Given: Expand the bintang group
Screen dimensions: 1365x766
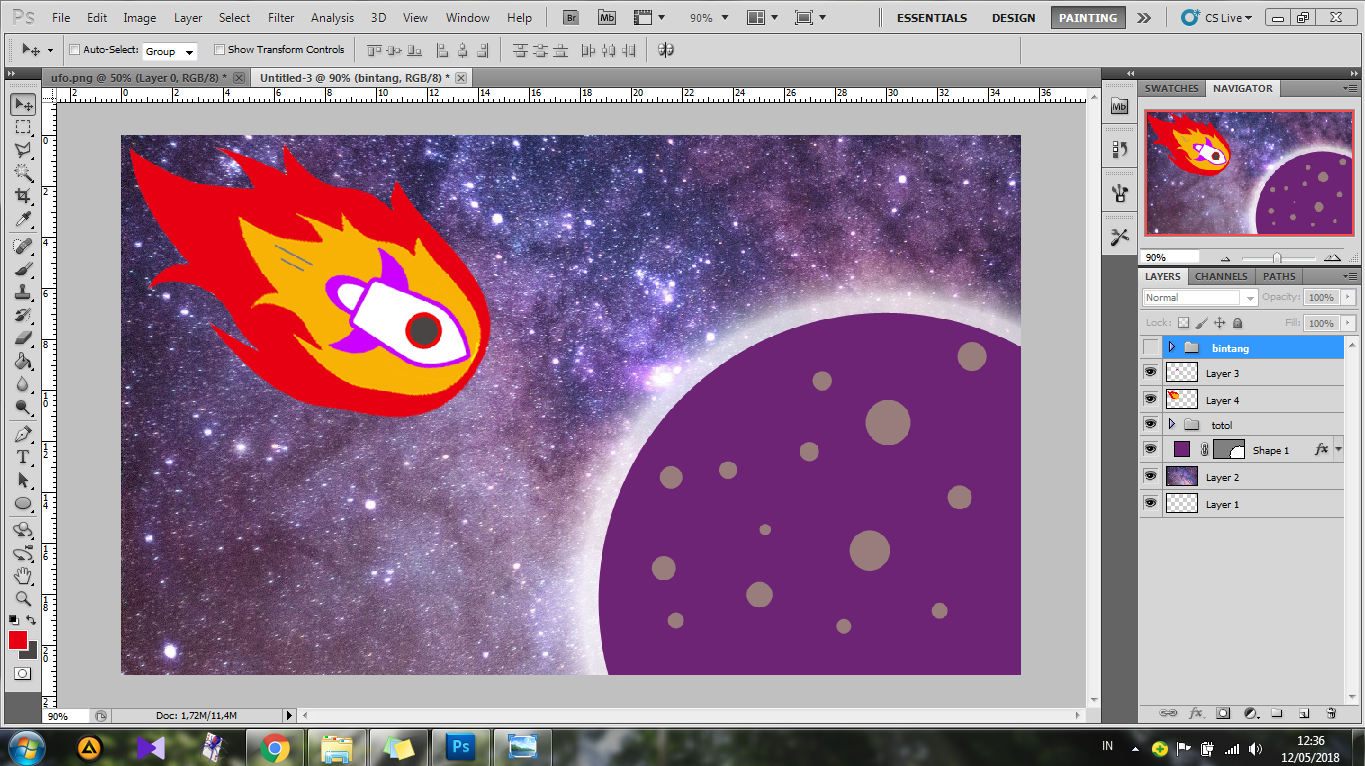Looking at the screenshot, I should [1171, 347].
